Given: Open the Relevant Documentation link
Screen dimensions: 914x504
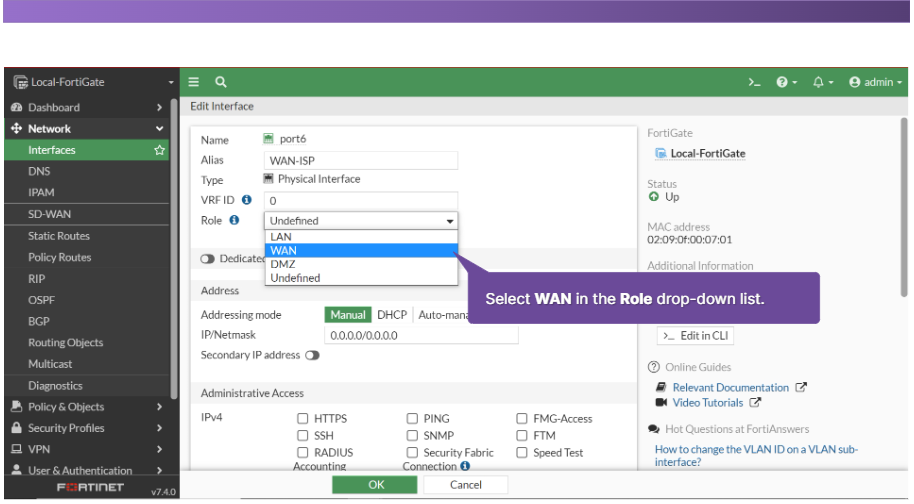Looking at the screenshot, I should click(x=730, y=387).
